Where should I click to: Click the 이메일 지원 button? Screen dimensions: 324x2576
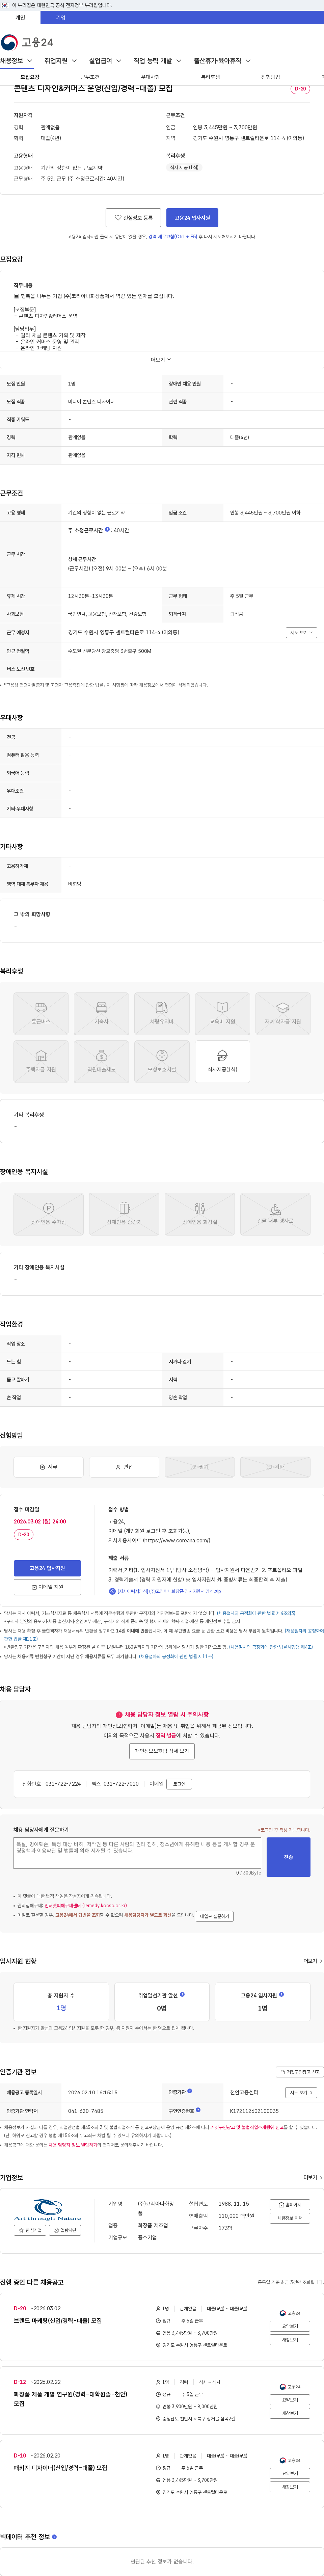[47, 1587]
